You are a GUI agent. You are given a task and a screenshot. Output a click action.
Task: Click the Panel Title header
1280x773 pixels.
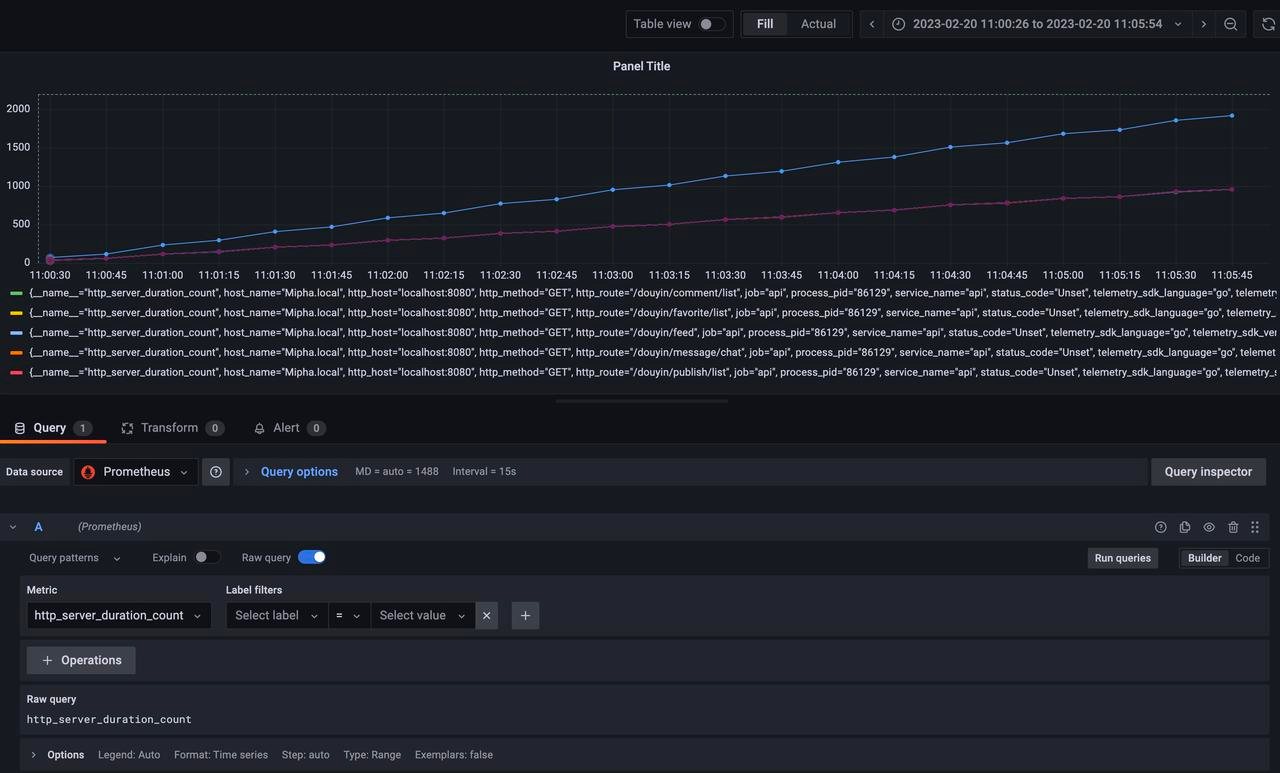[x=641, y=66]
